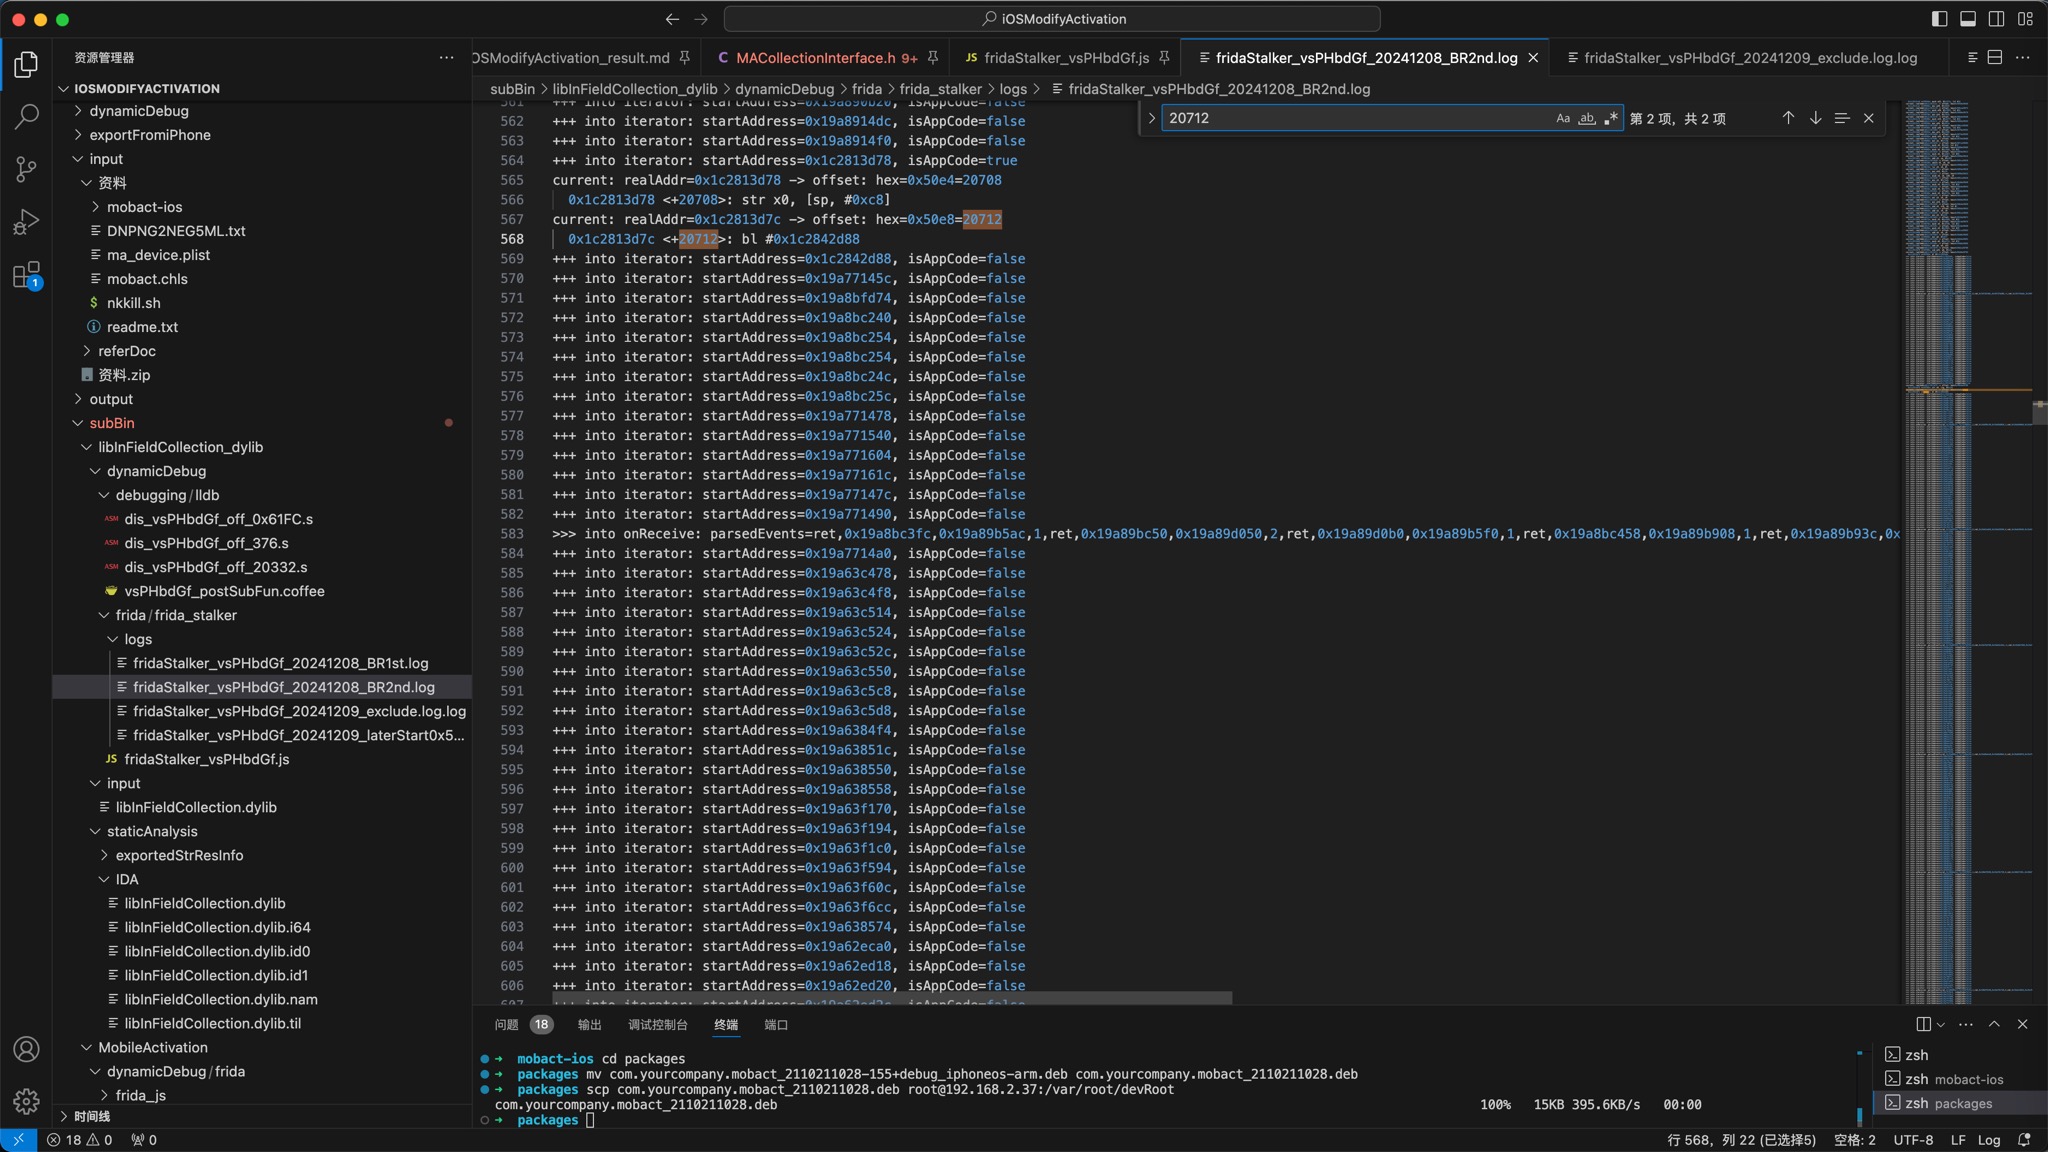Customize layout icon in title bar
This screenshot has height=1152, width=2048.
(x=2025, y=19)
